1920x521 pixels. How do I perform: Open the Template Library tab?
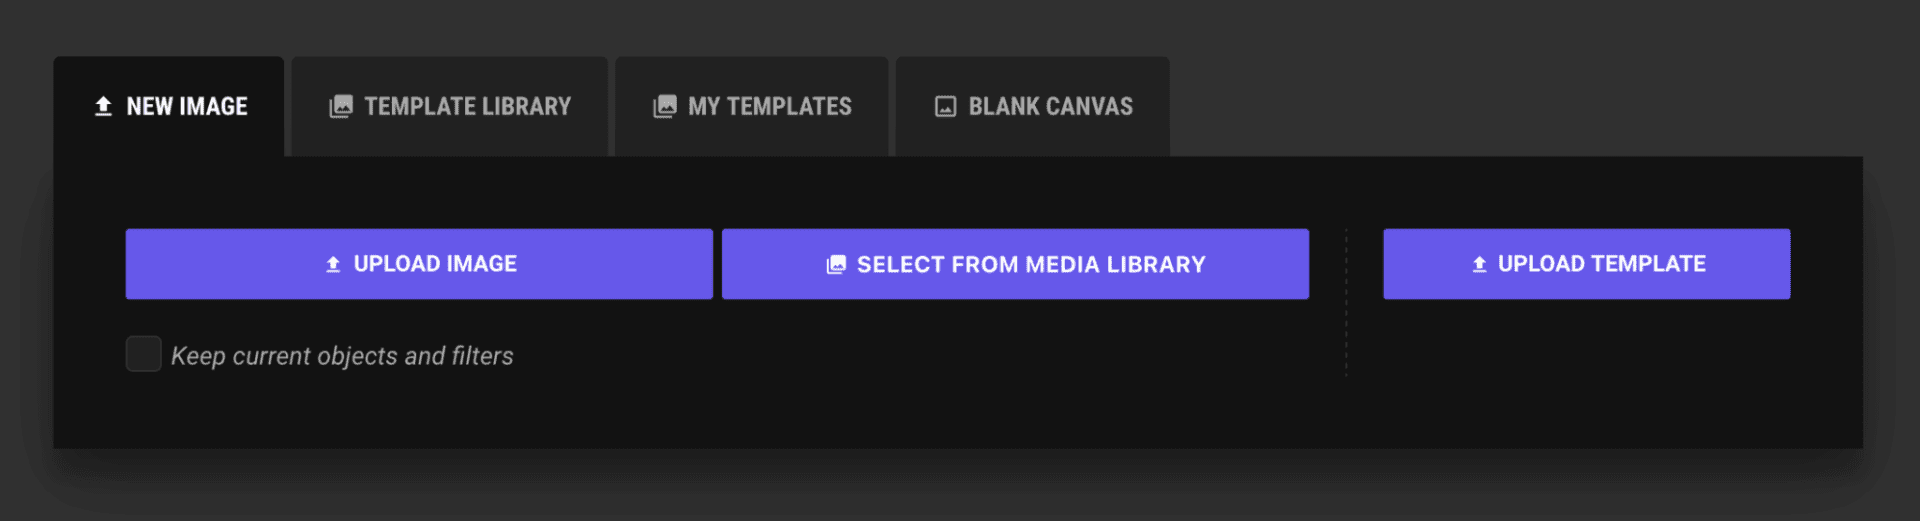tap(450, 106)
